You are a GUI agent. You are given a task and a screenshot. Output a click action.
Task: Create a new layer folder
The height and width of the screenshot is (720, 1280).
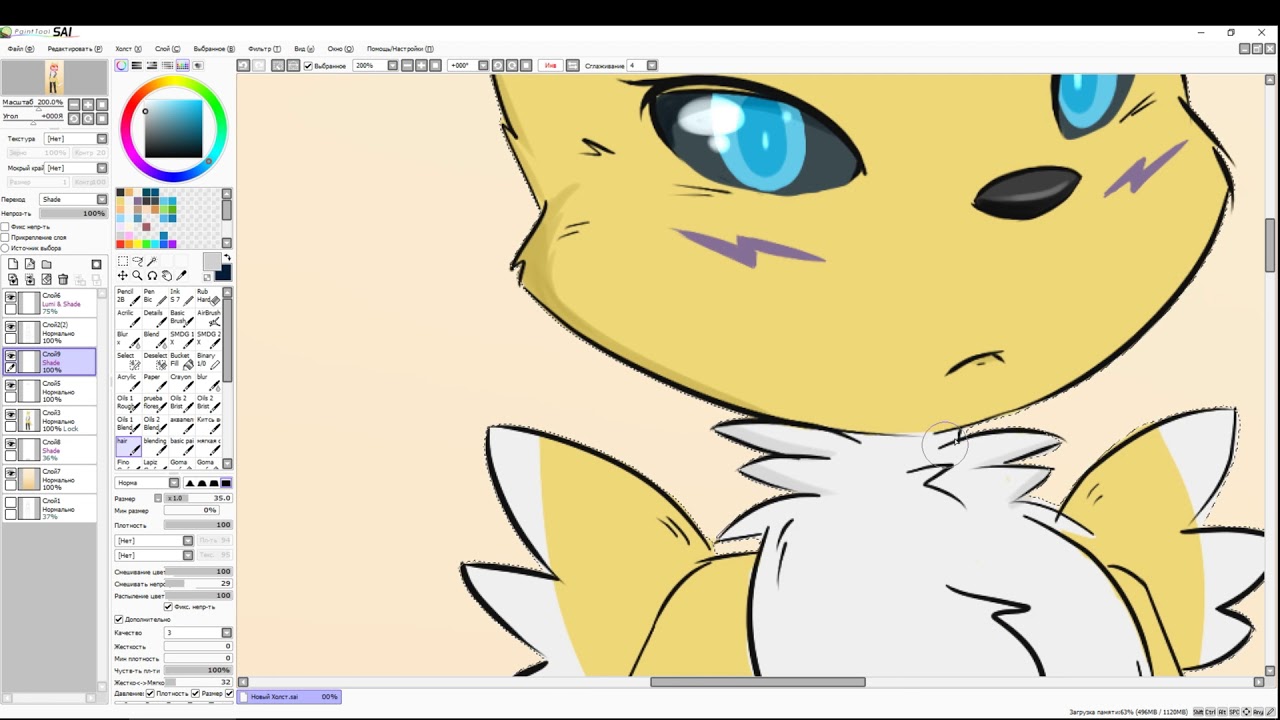[x=46, y=264]
